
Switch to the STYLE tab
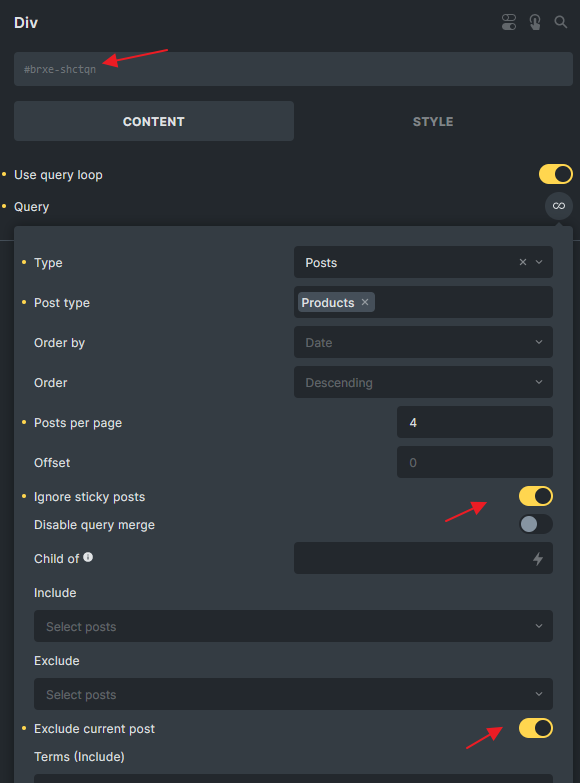click(433, 121)
